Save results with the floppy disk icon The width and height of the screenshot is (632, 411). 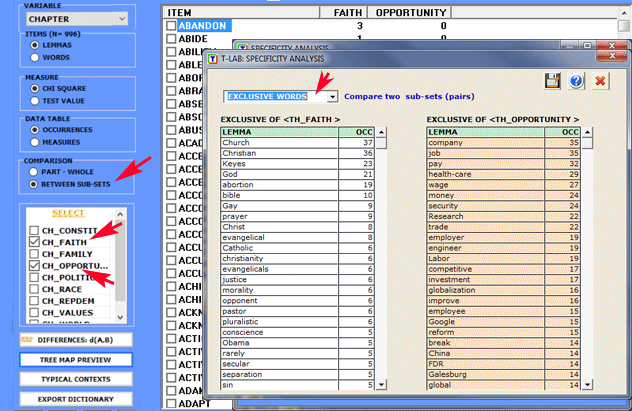click(552, 81)
